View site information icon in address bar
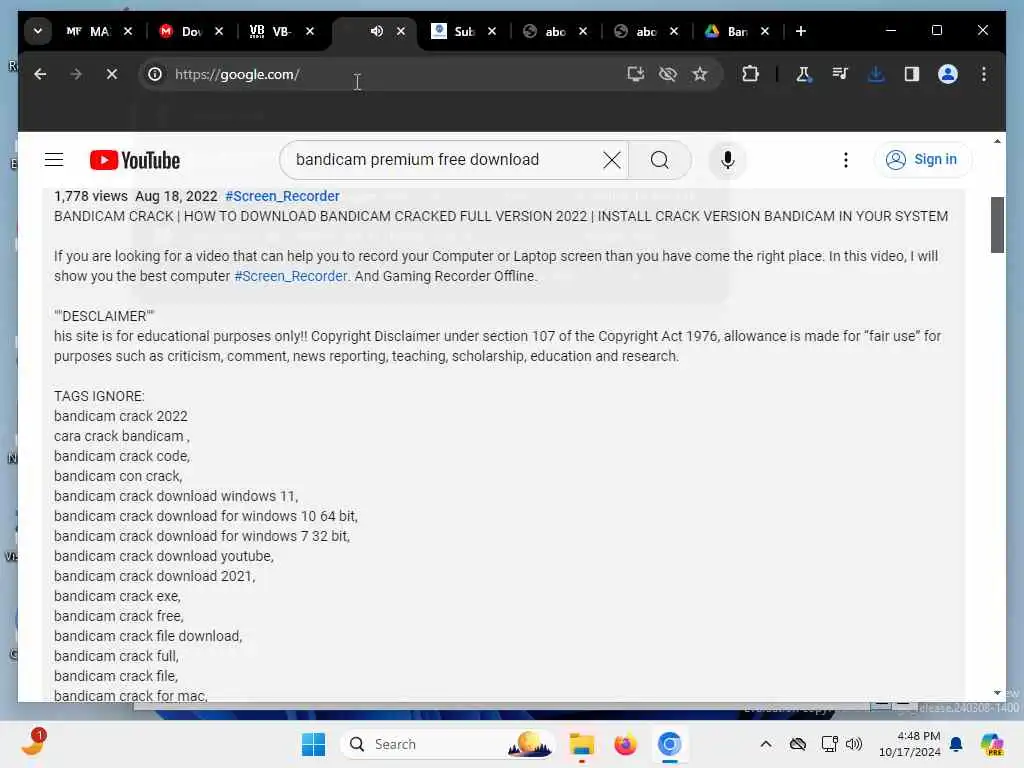 [x=155, y=74]
